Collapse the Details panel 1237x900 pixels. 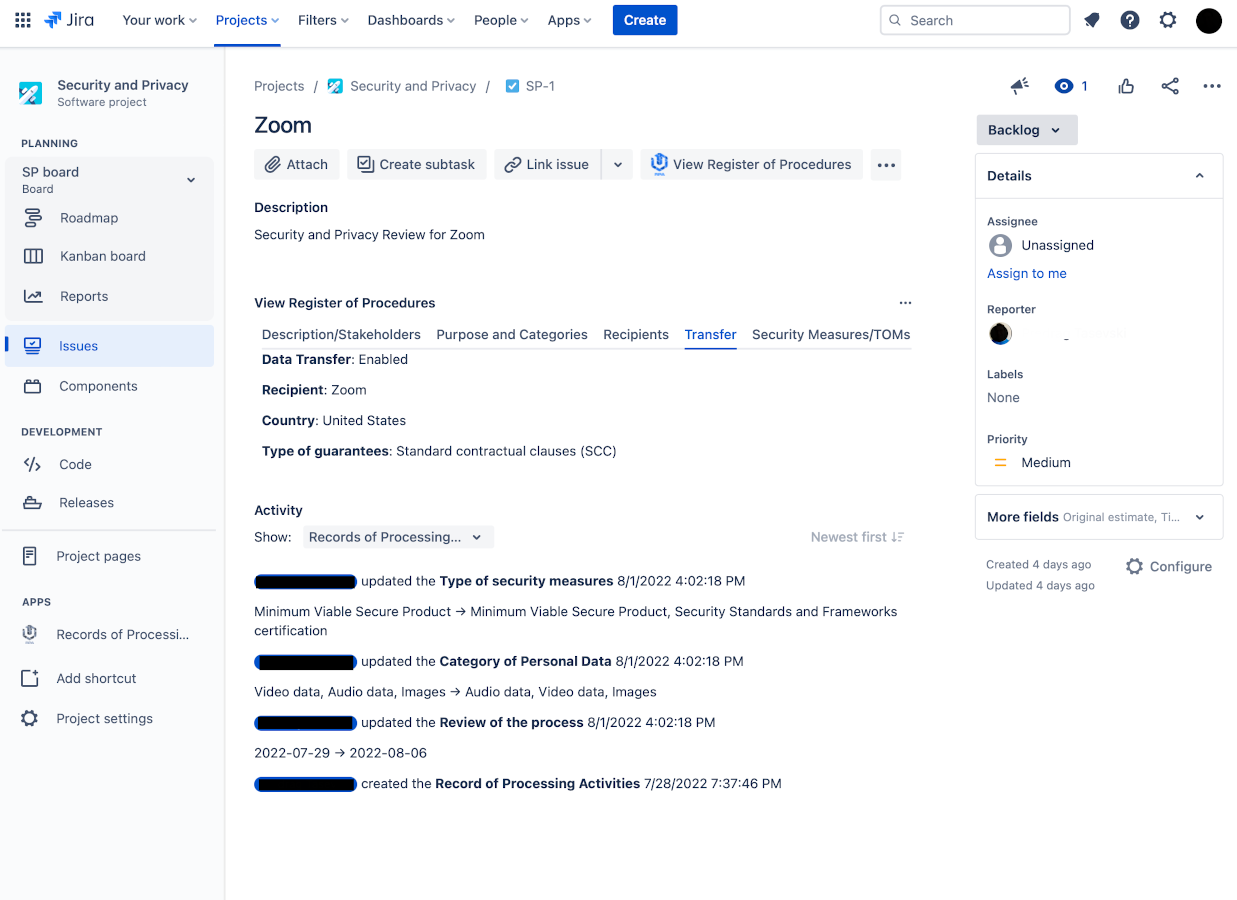pyautogui.click(x=1200, y=176)
